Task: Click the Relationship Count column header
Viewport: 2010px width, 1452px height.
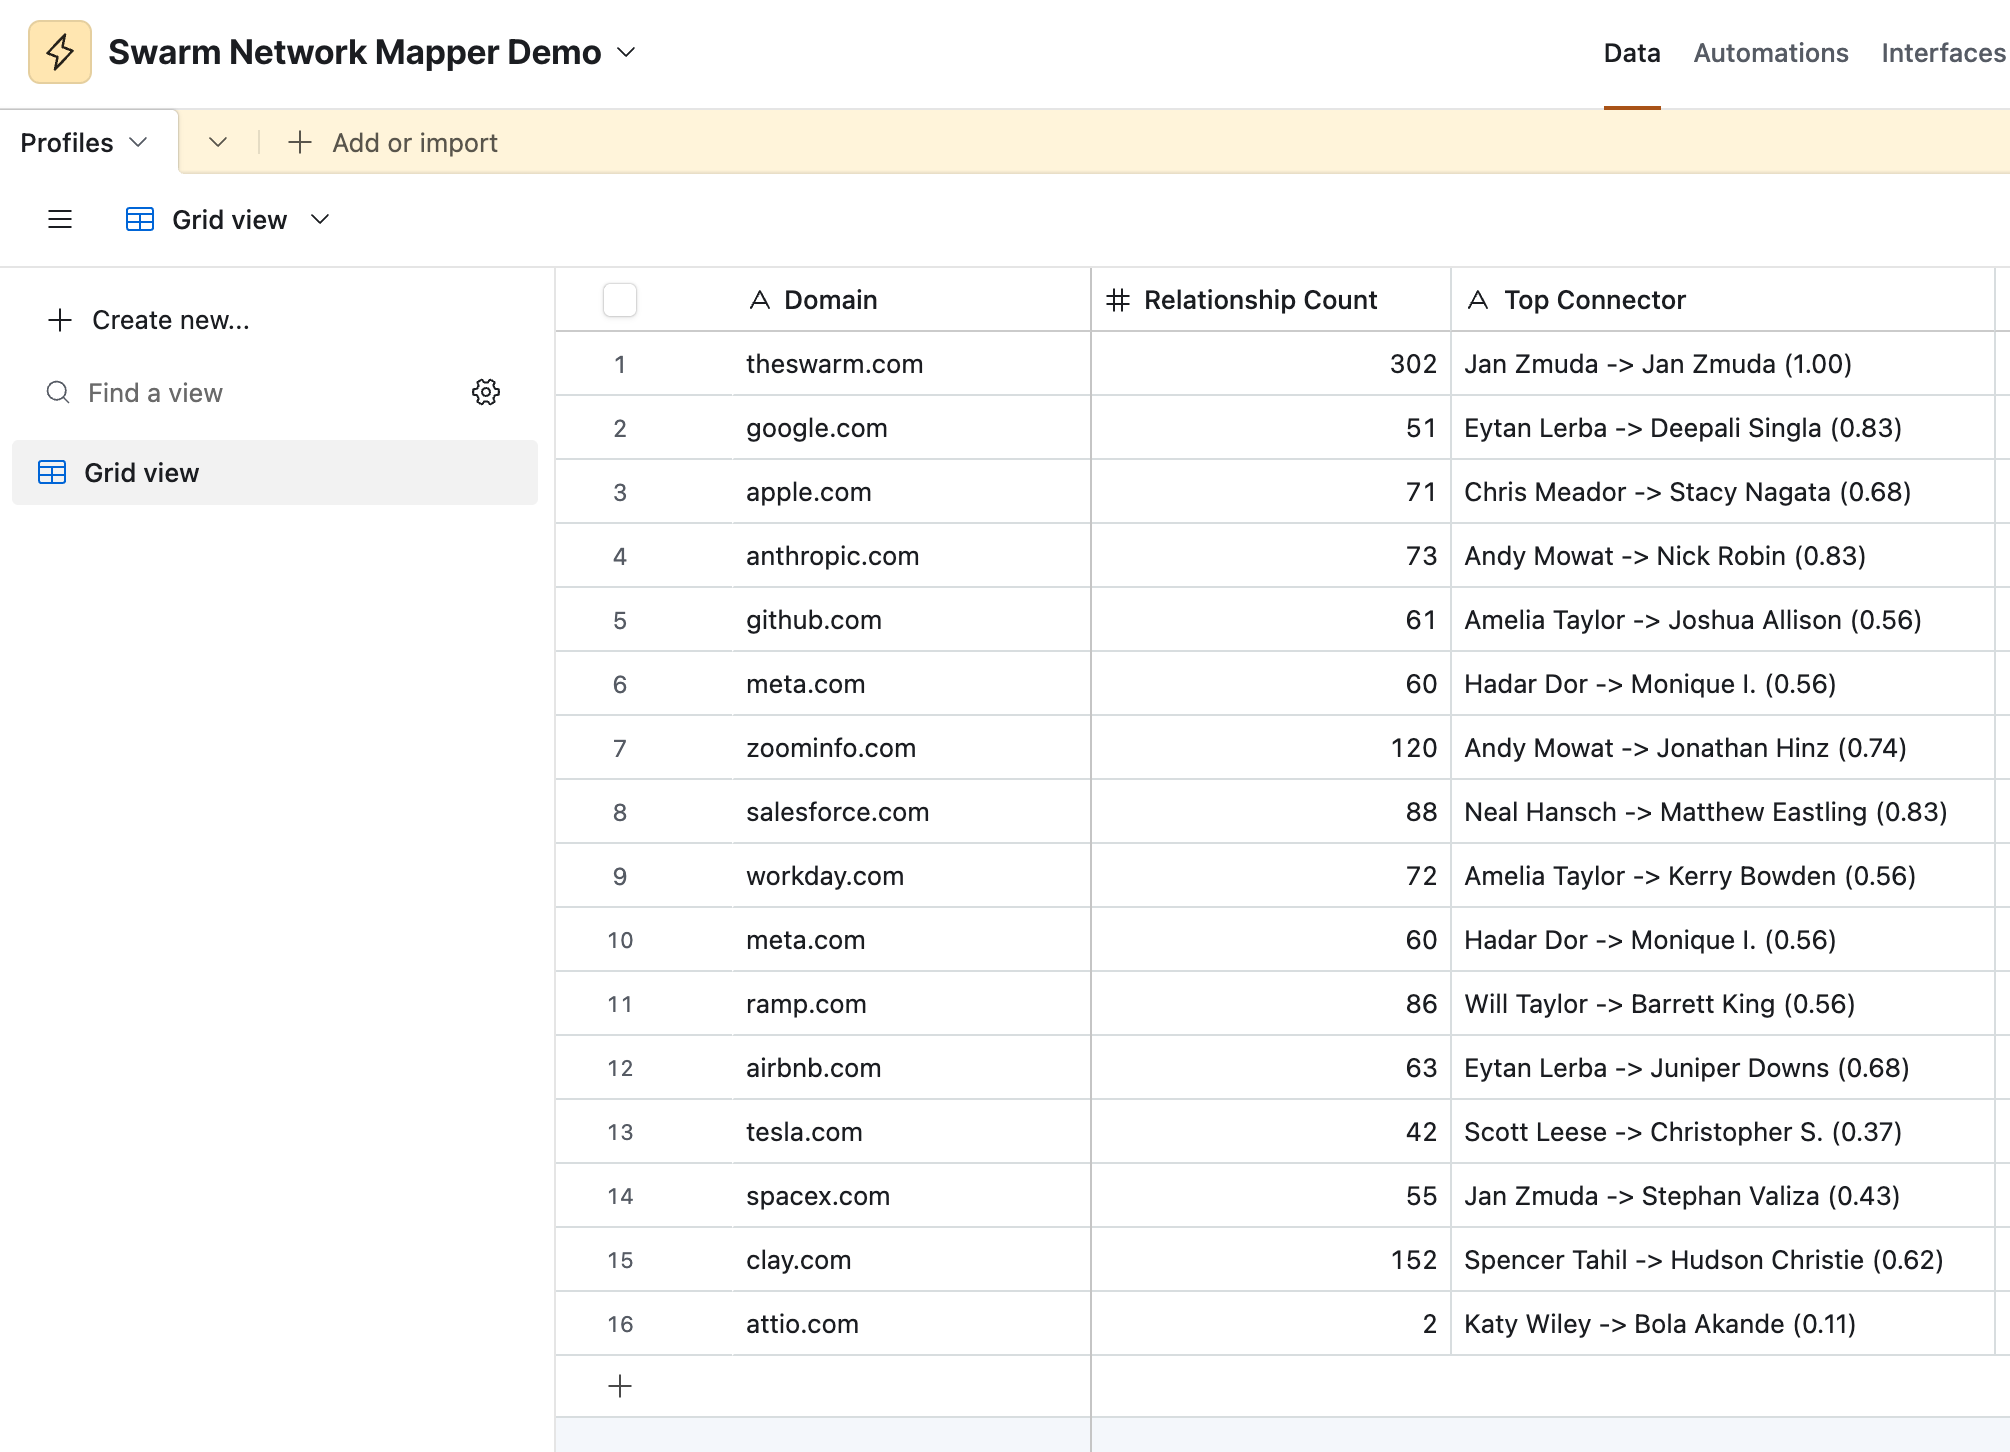Action: point(1270,300)
